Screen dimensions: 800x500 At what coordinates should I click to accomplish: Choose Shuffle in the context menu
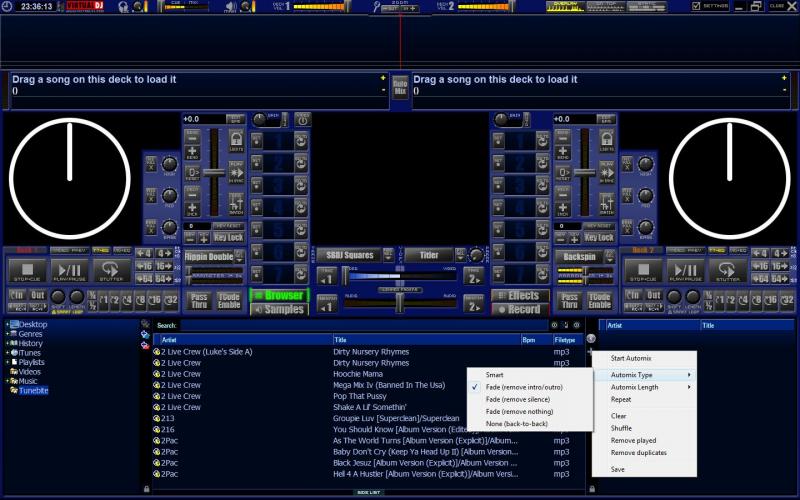645,428
